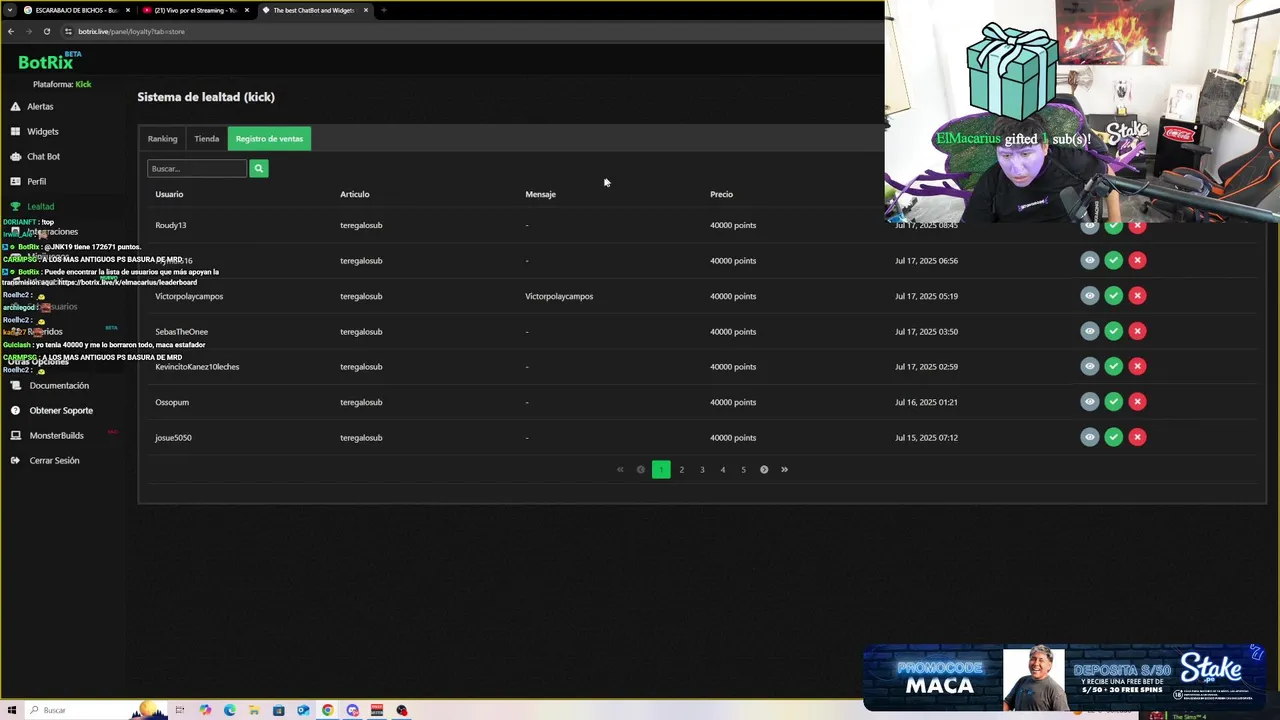Click the Stake MACA promo banner
1280x720 pixels.
[x=1066, y=678]
